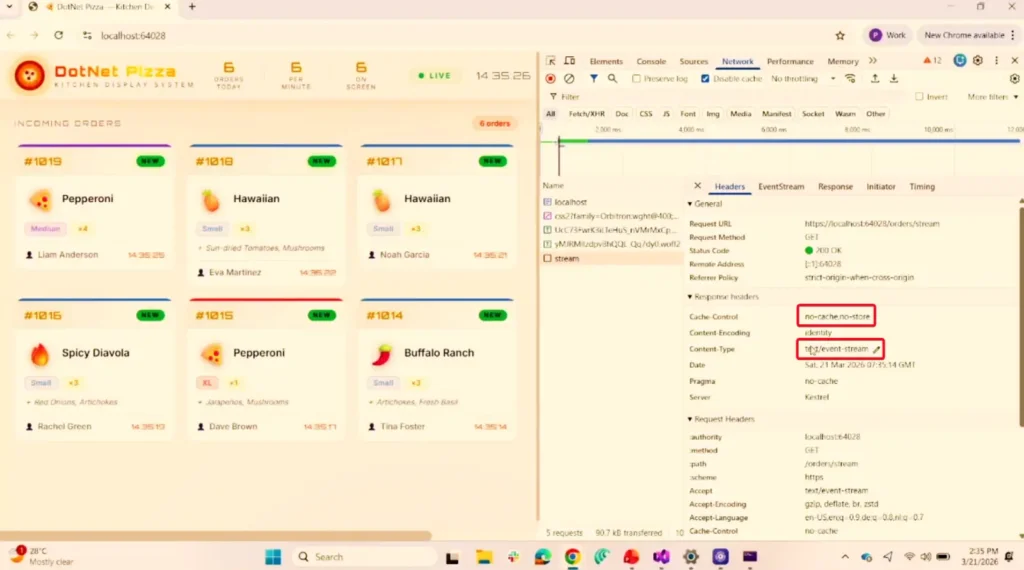Viewport: 1024px width, 570px height.
Task: Open the Console panel tab
Action: tap(651, 61)
